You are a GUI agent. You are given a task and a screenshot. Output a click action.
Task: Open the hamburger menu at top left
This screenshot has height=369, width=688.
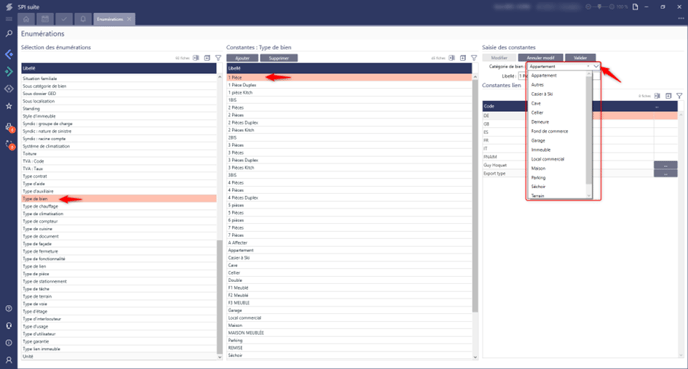pos(8,19)
